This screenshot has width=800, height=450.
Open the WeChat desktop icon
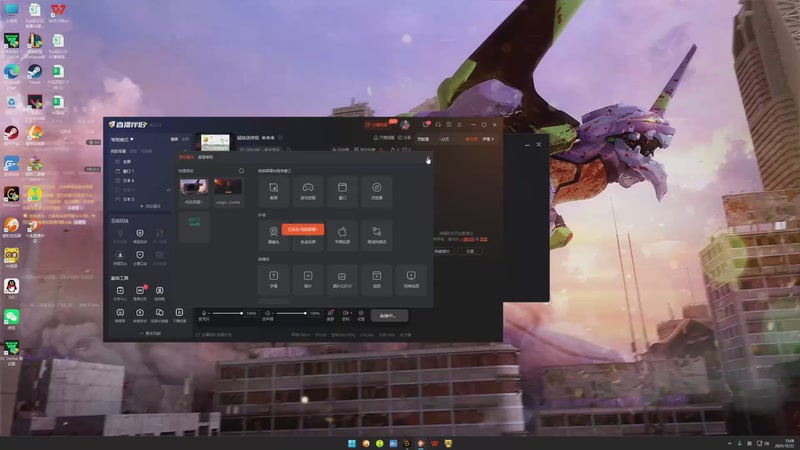11,319
